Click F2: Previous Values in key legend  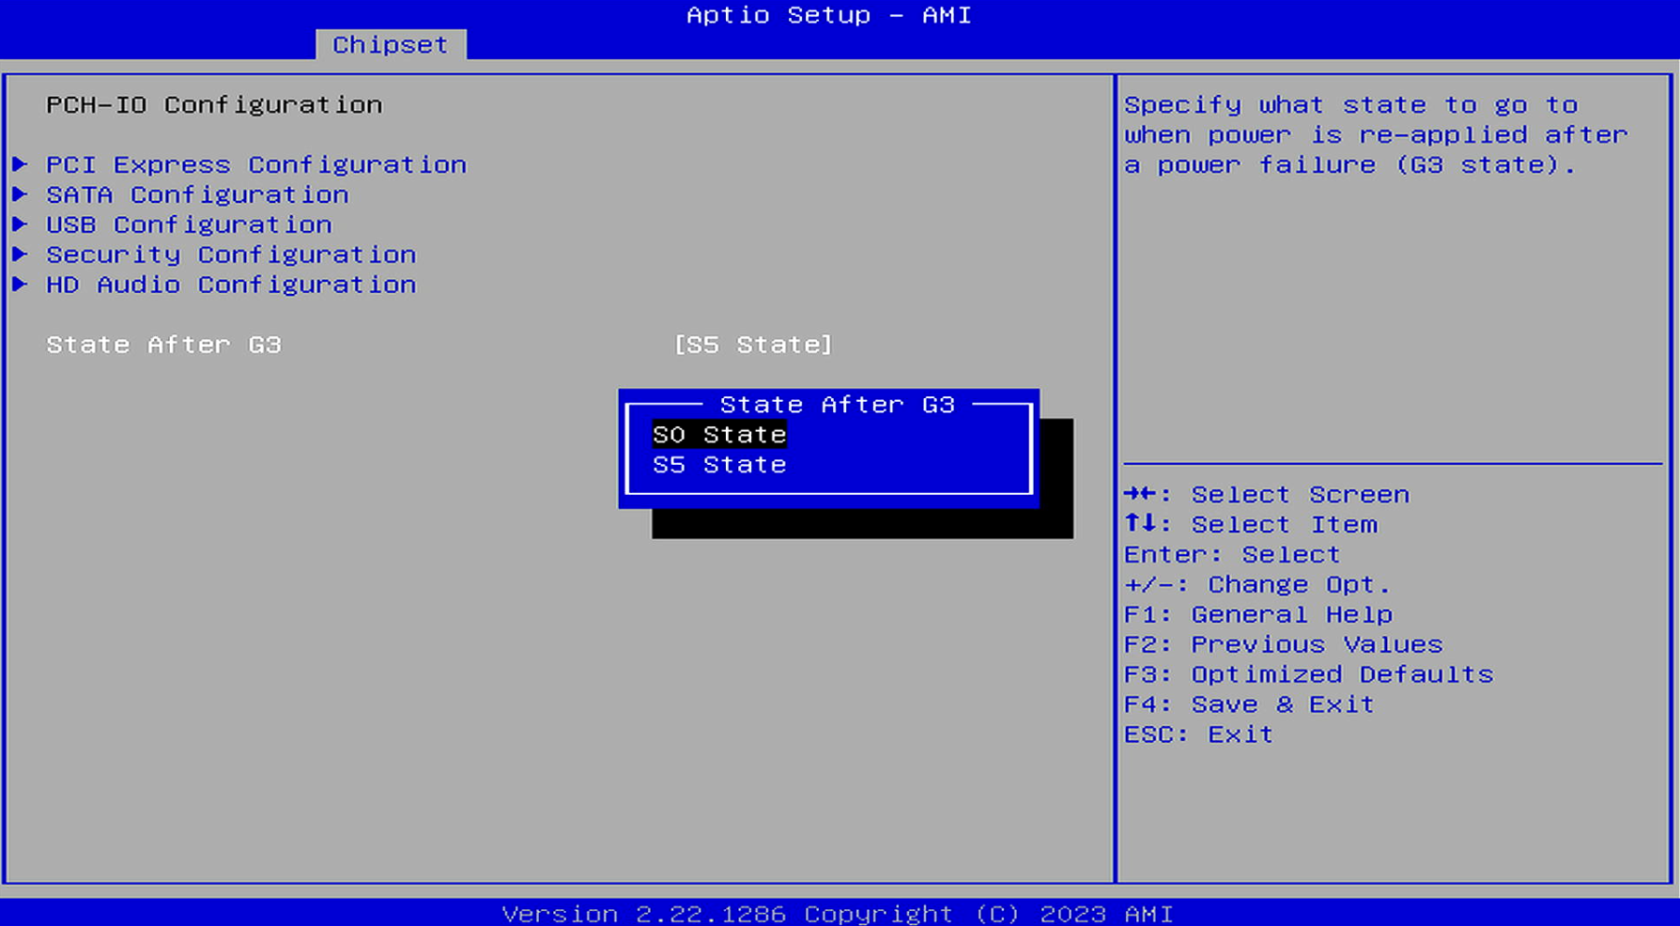click(x=1283, y=645)
